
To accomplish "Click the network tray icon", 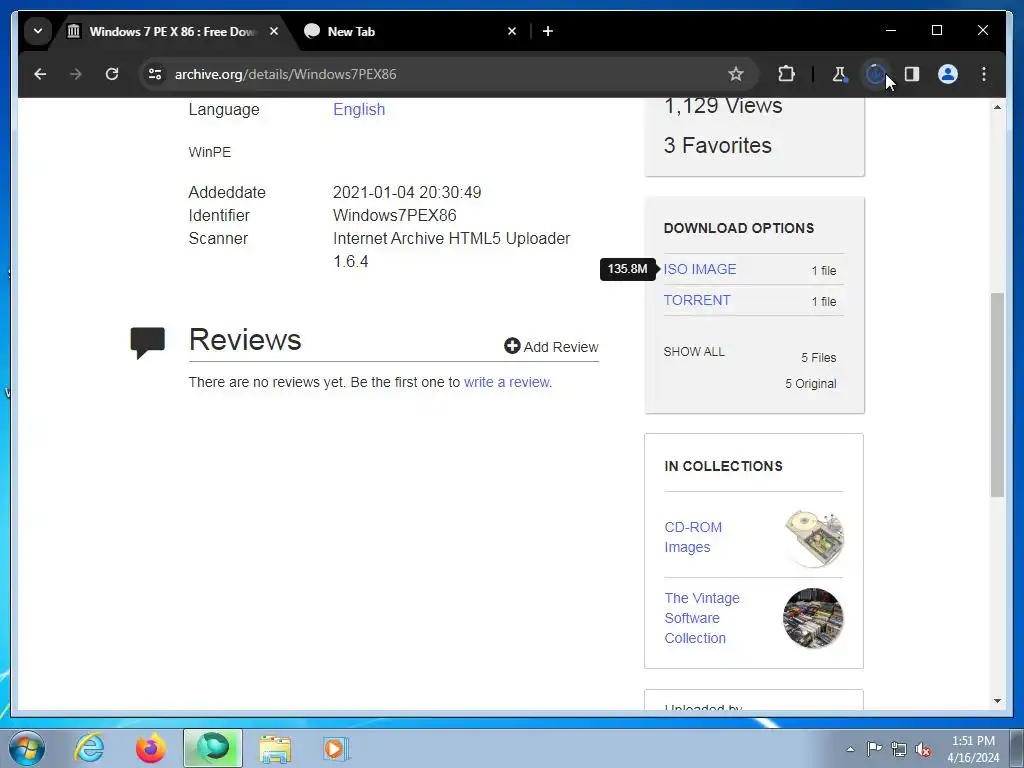I will pyautogui.click(x=899, y=749).
